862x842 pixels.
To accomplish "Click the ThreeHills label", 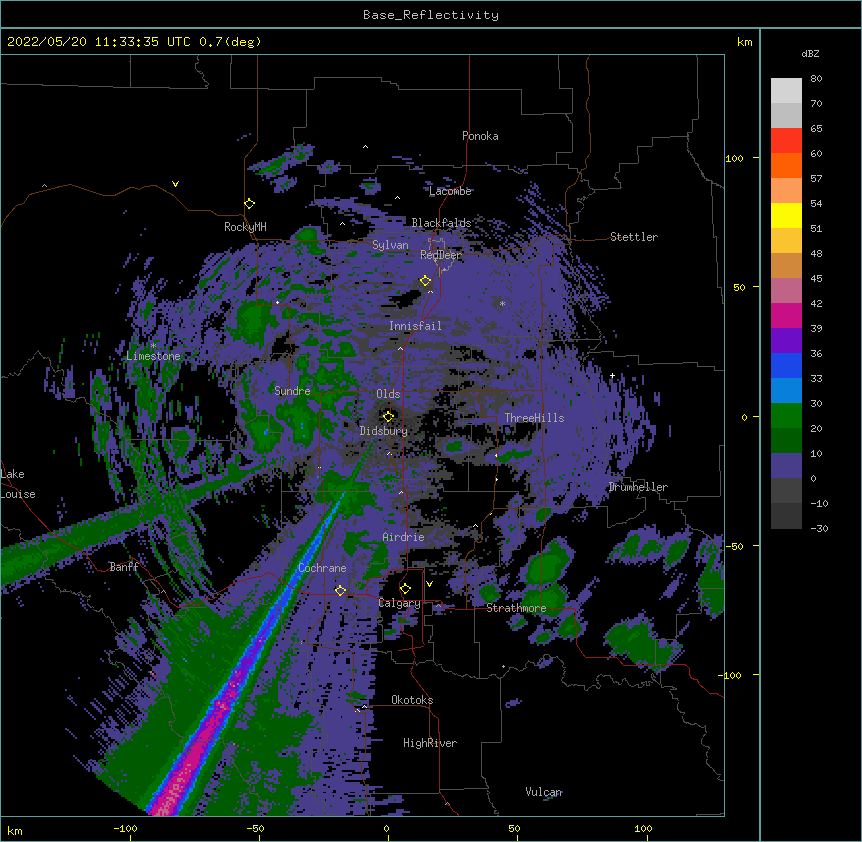I will click(x=534, y=418).
